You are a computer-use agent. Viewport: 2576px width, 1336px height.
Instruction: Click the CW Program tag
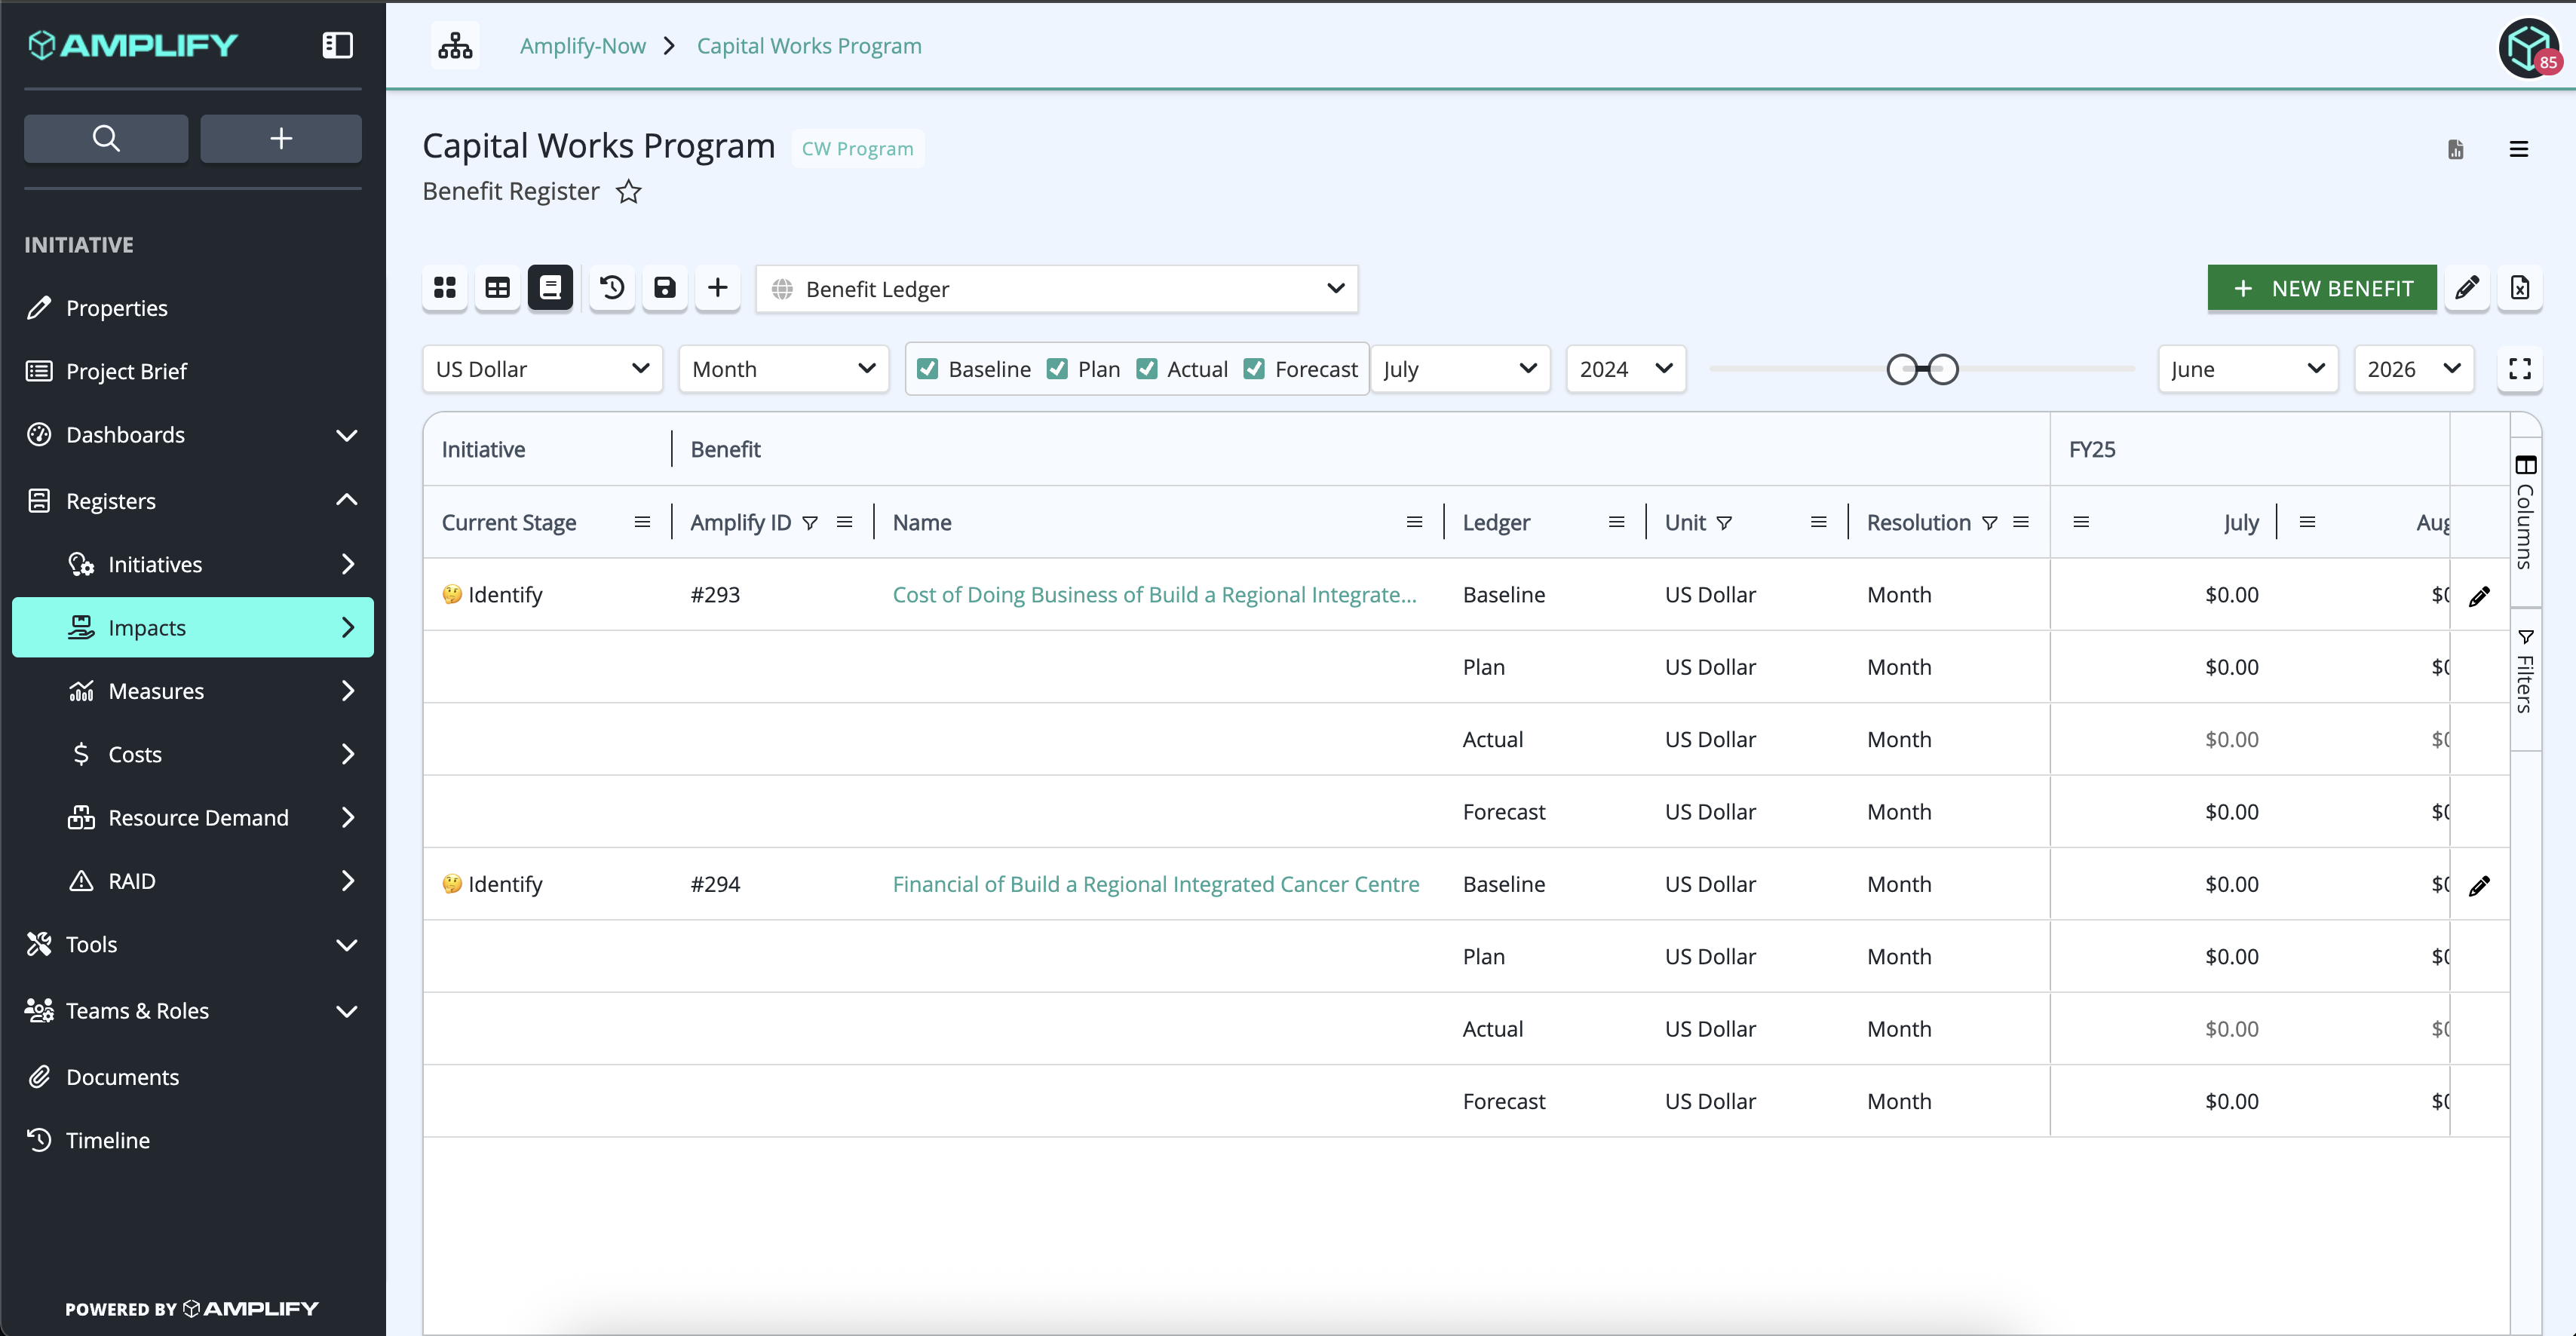click(x=857, y=148)
